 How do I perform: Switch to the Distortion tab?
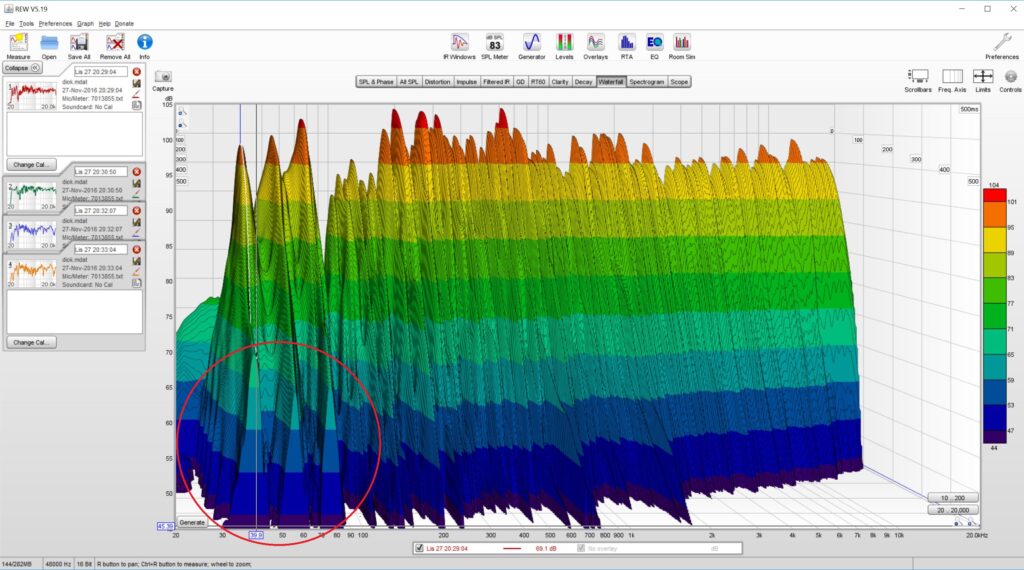[438, 82]
